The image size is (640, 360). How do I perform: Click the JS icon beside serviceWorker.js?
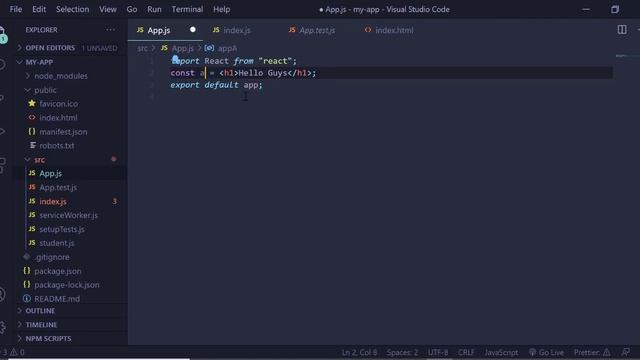click(32, 215)
